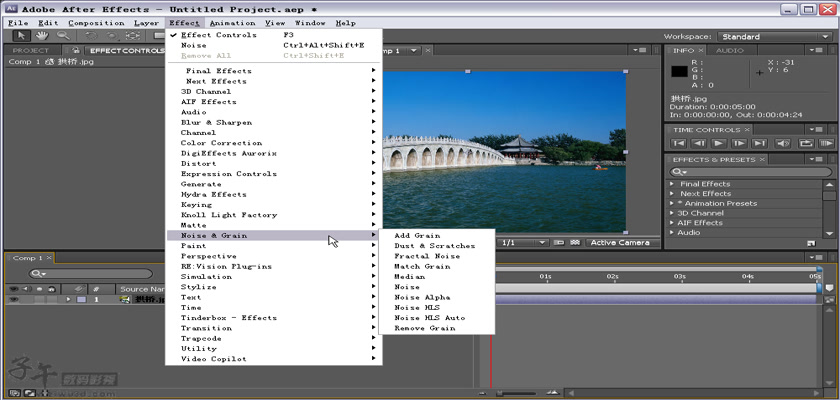This screenshot has height=400, width=840.
Task: Click the composition marker bin icon
Action: (x=830, y=288)
